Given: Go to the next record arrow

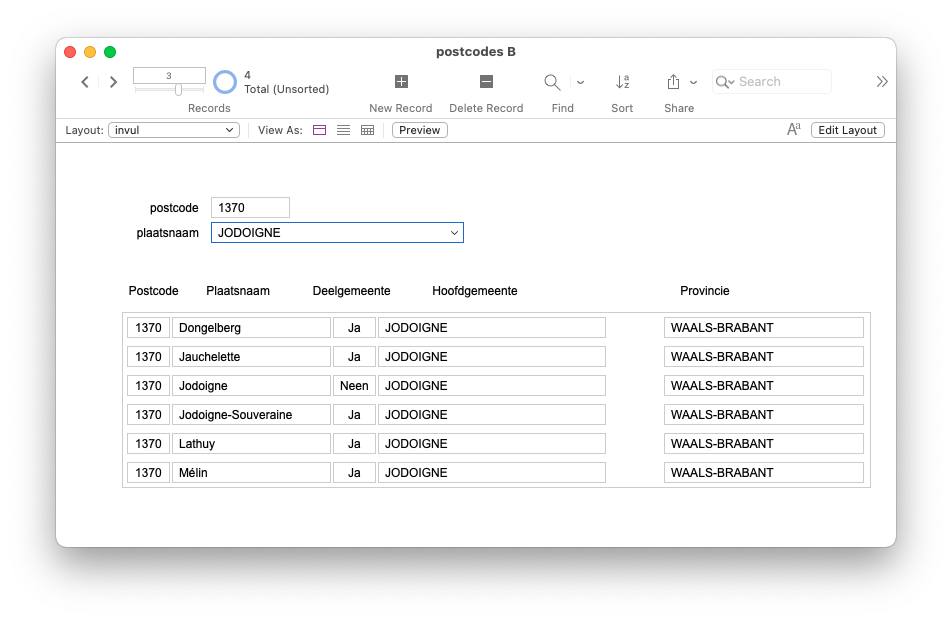Looking at the screenshot, I should pos(113,82).
